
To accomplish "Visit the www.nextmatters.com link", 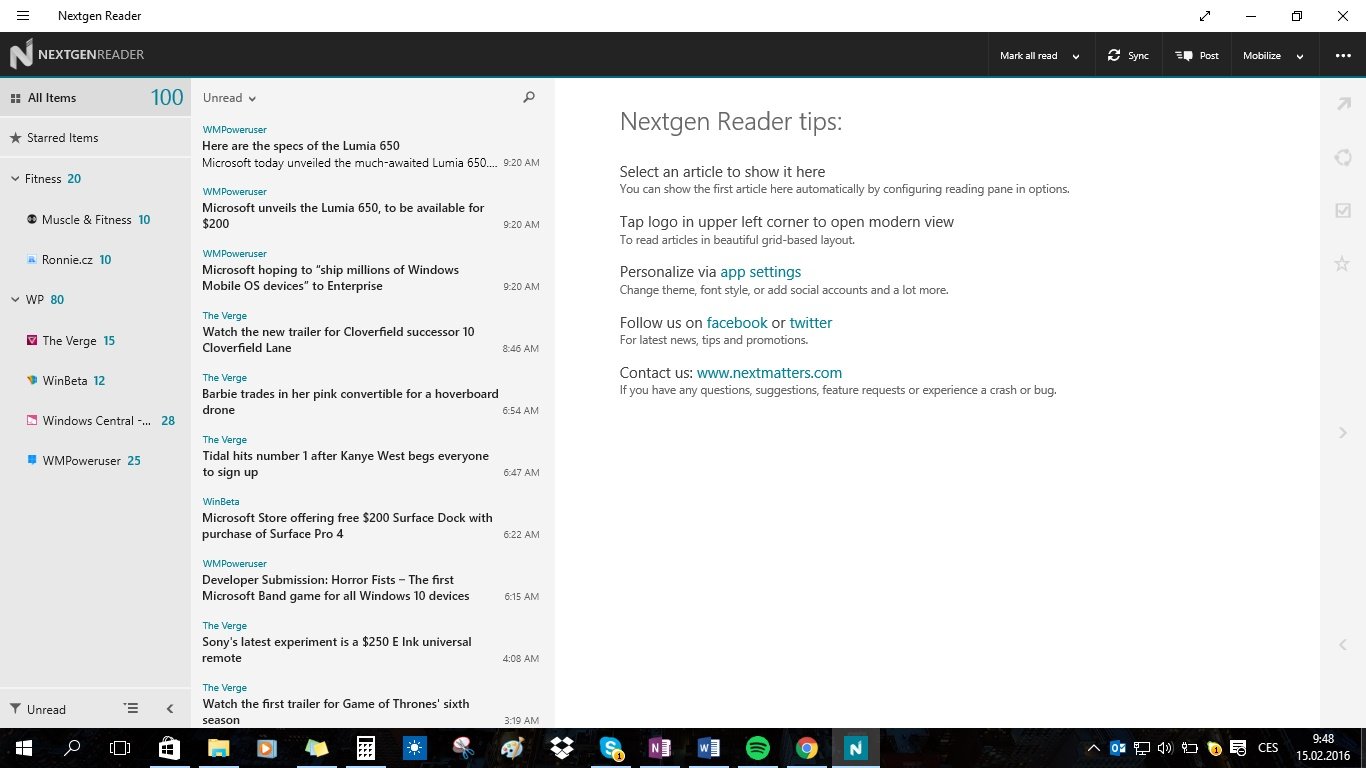I will click(769, 373).
